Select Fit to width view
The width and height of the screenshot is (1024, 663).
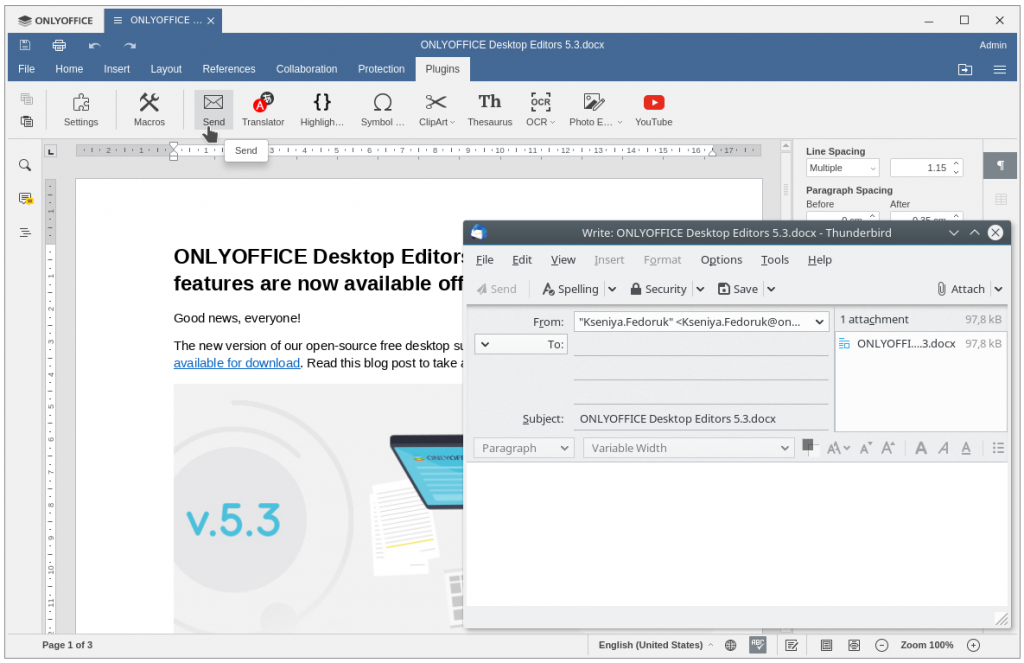(854, 645)
